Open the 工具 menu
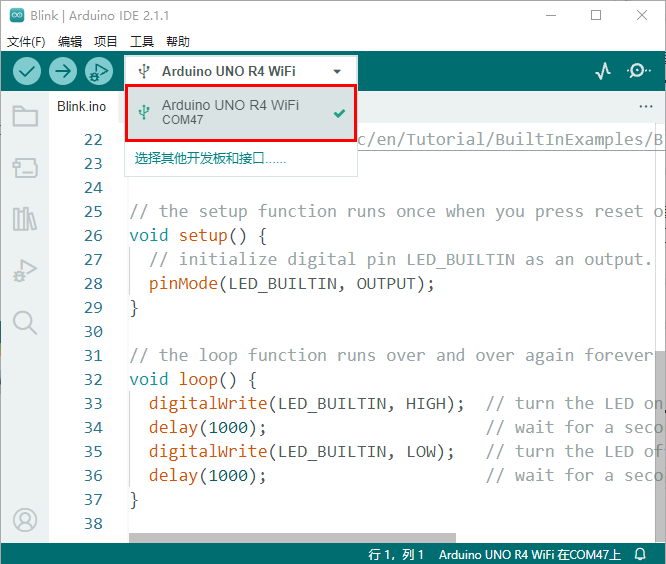Image resolution: width=666 pixels, height=564 pixels. click(142, 42)
